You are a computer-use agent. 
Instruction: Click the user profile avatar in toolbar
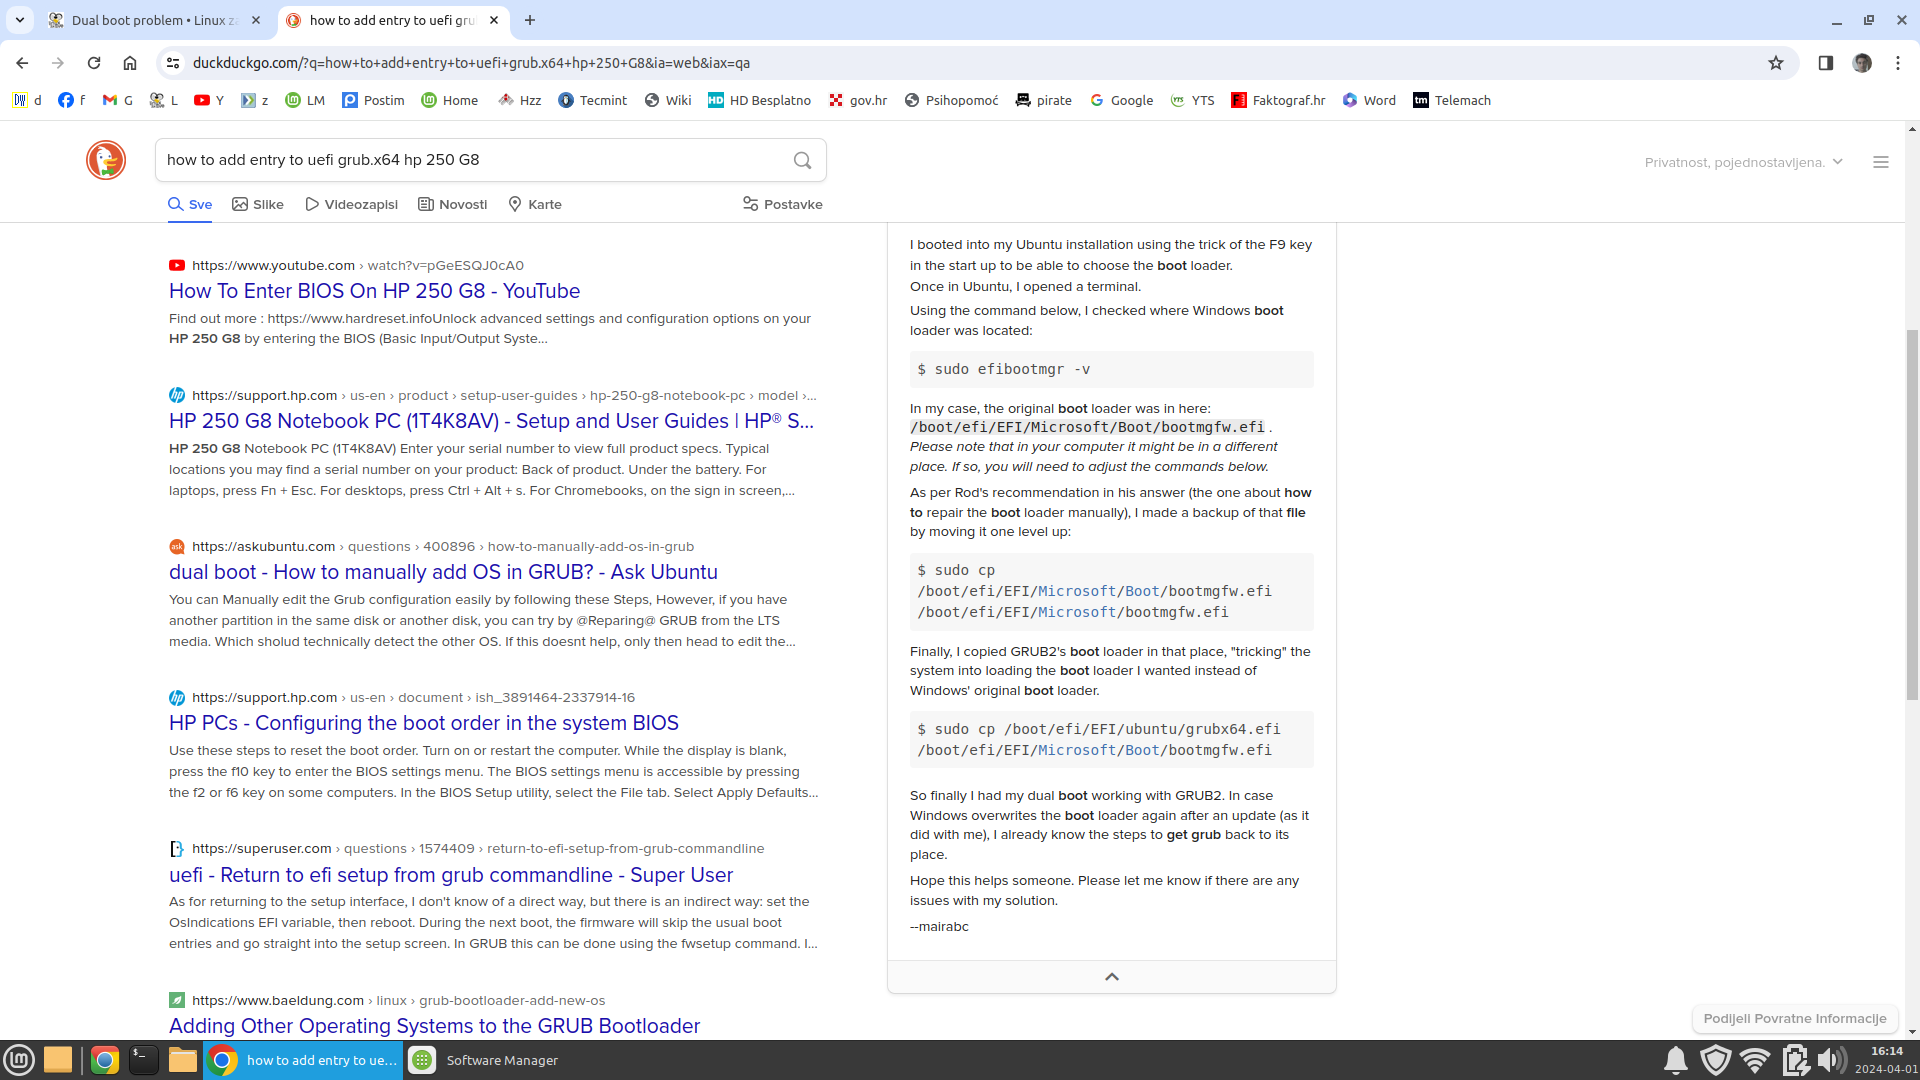[x=1862, y=63]
